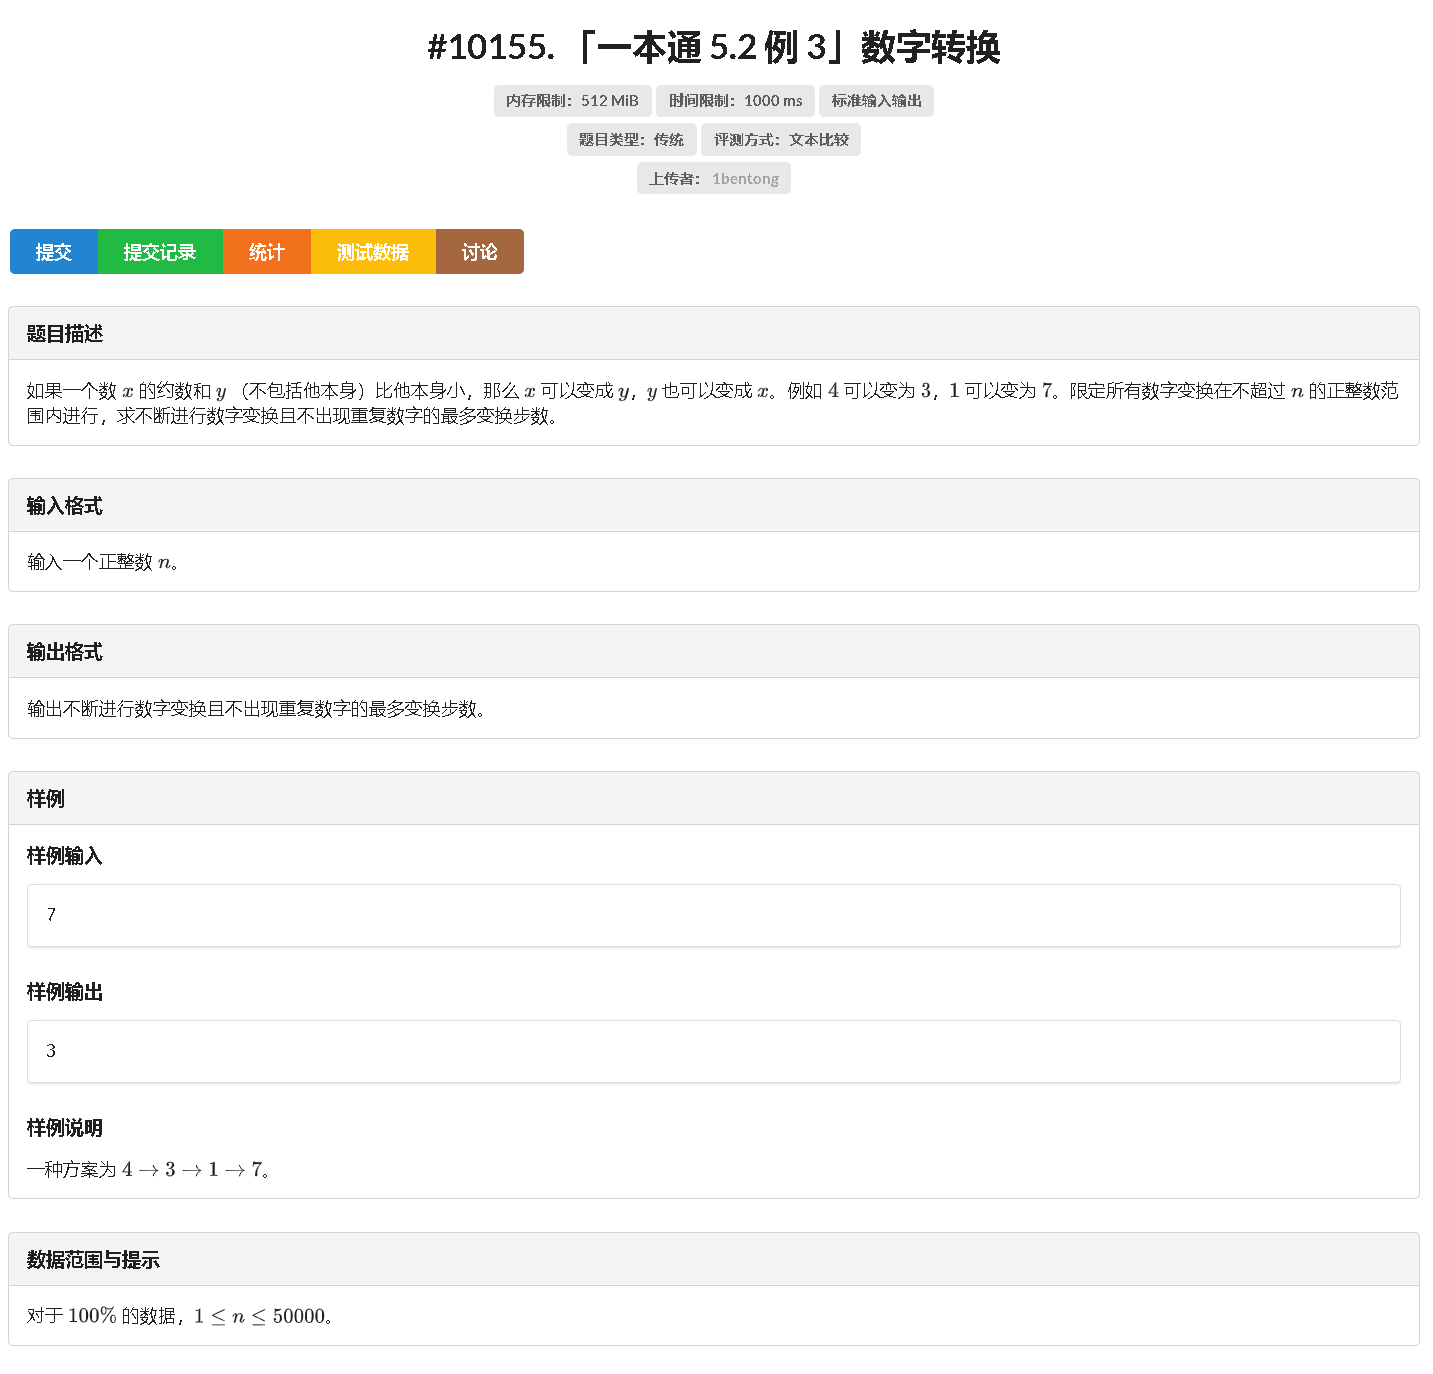Image resolution: width=1433 pixels, height=1374 pixels.
Task: View the 统计 statistics page
Action: point(267,251)
